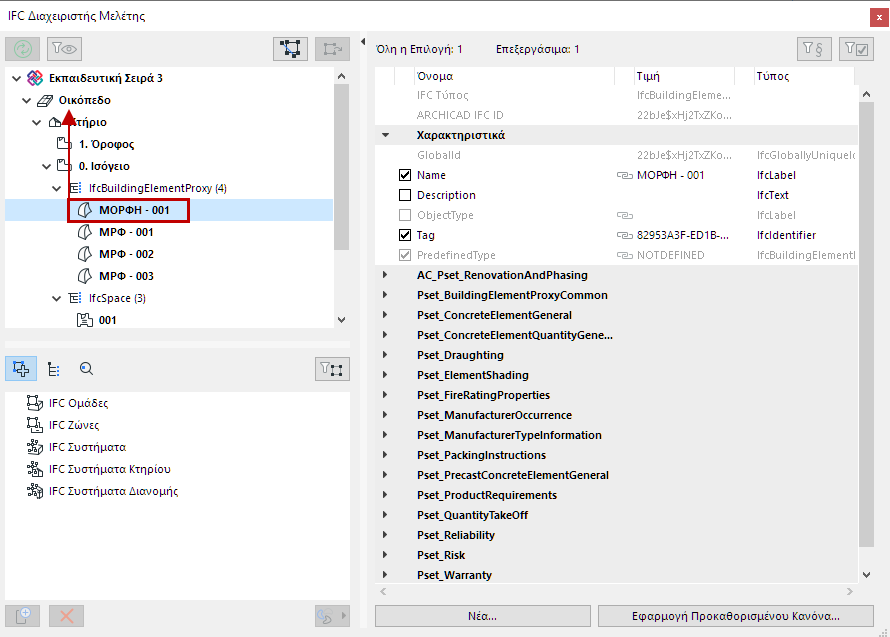Click the green refresh/synchronize icon

[22, 48]
